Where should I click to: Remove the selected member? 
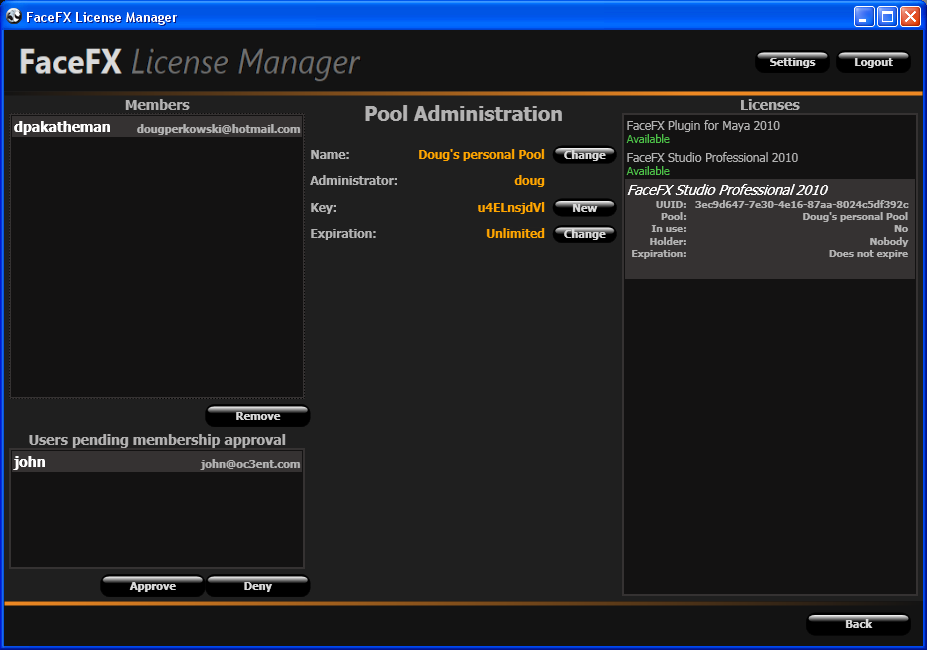[258, 416]
